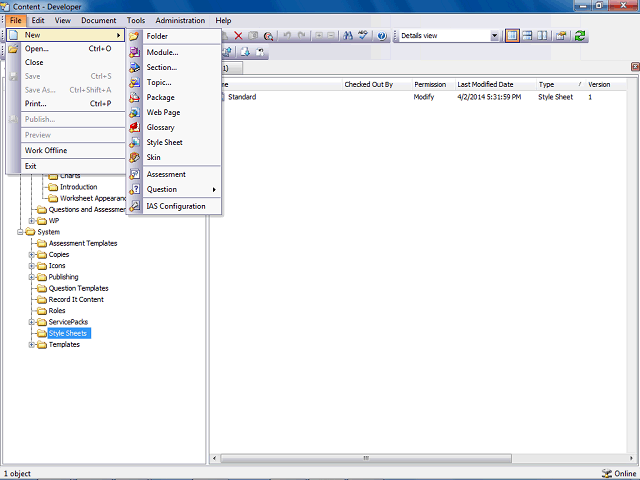
Task: Select the Record It Content folder
Action: (x=76, y=300)
